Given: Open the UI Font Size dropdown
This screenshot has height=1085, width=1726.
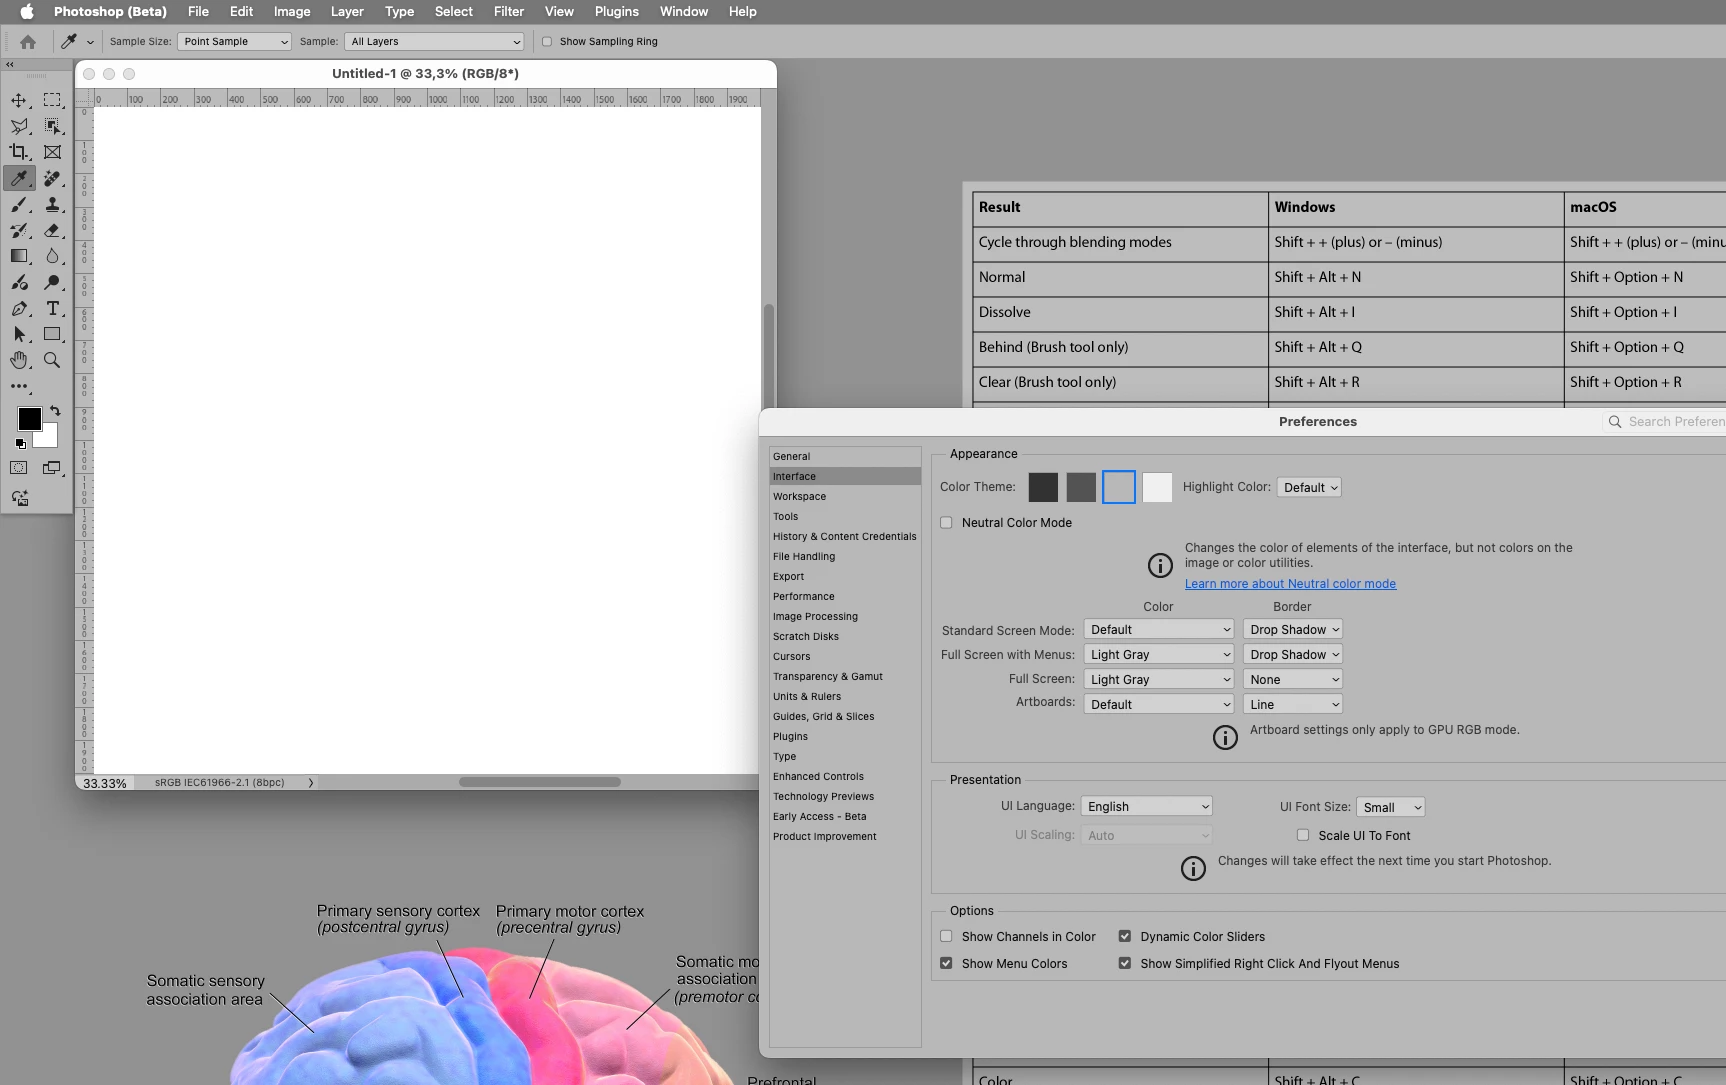Looking at the screenshot, I should click(x=1391, y=808).
